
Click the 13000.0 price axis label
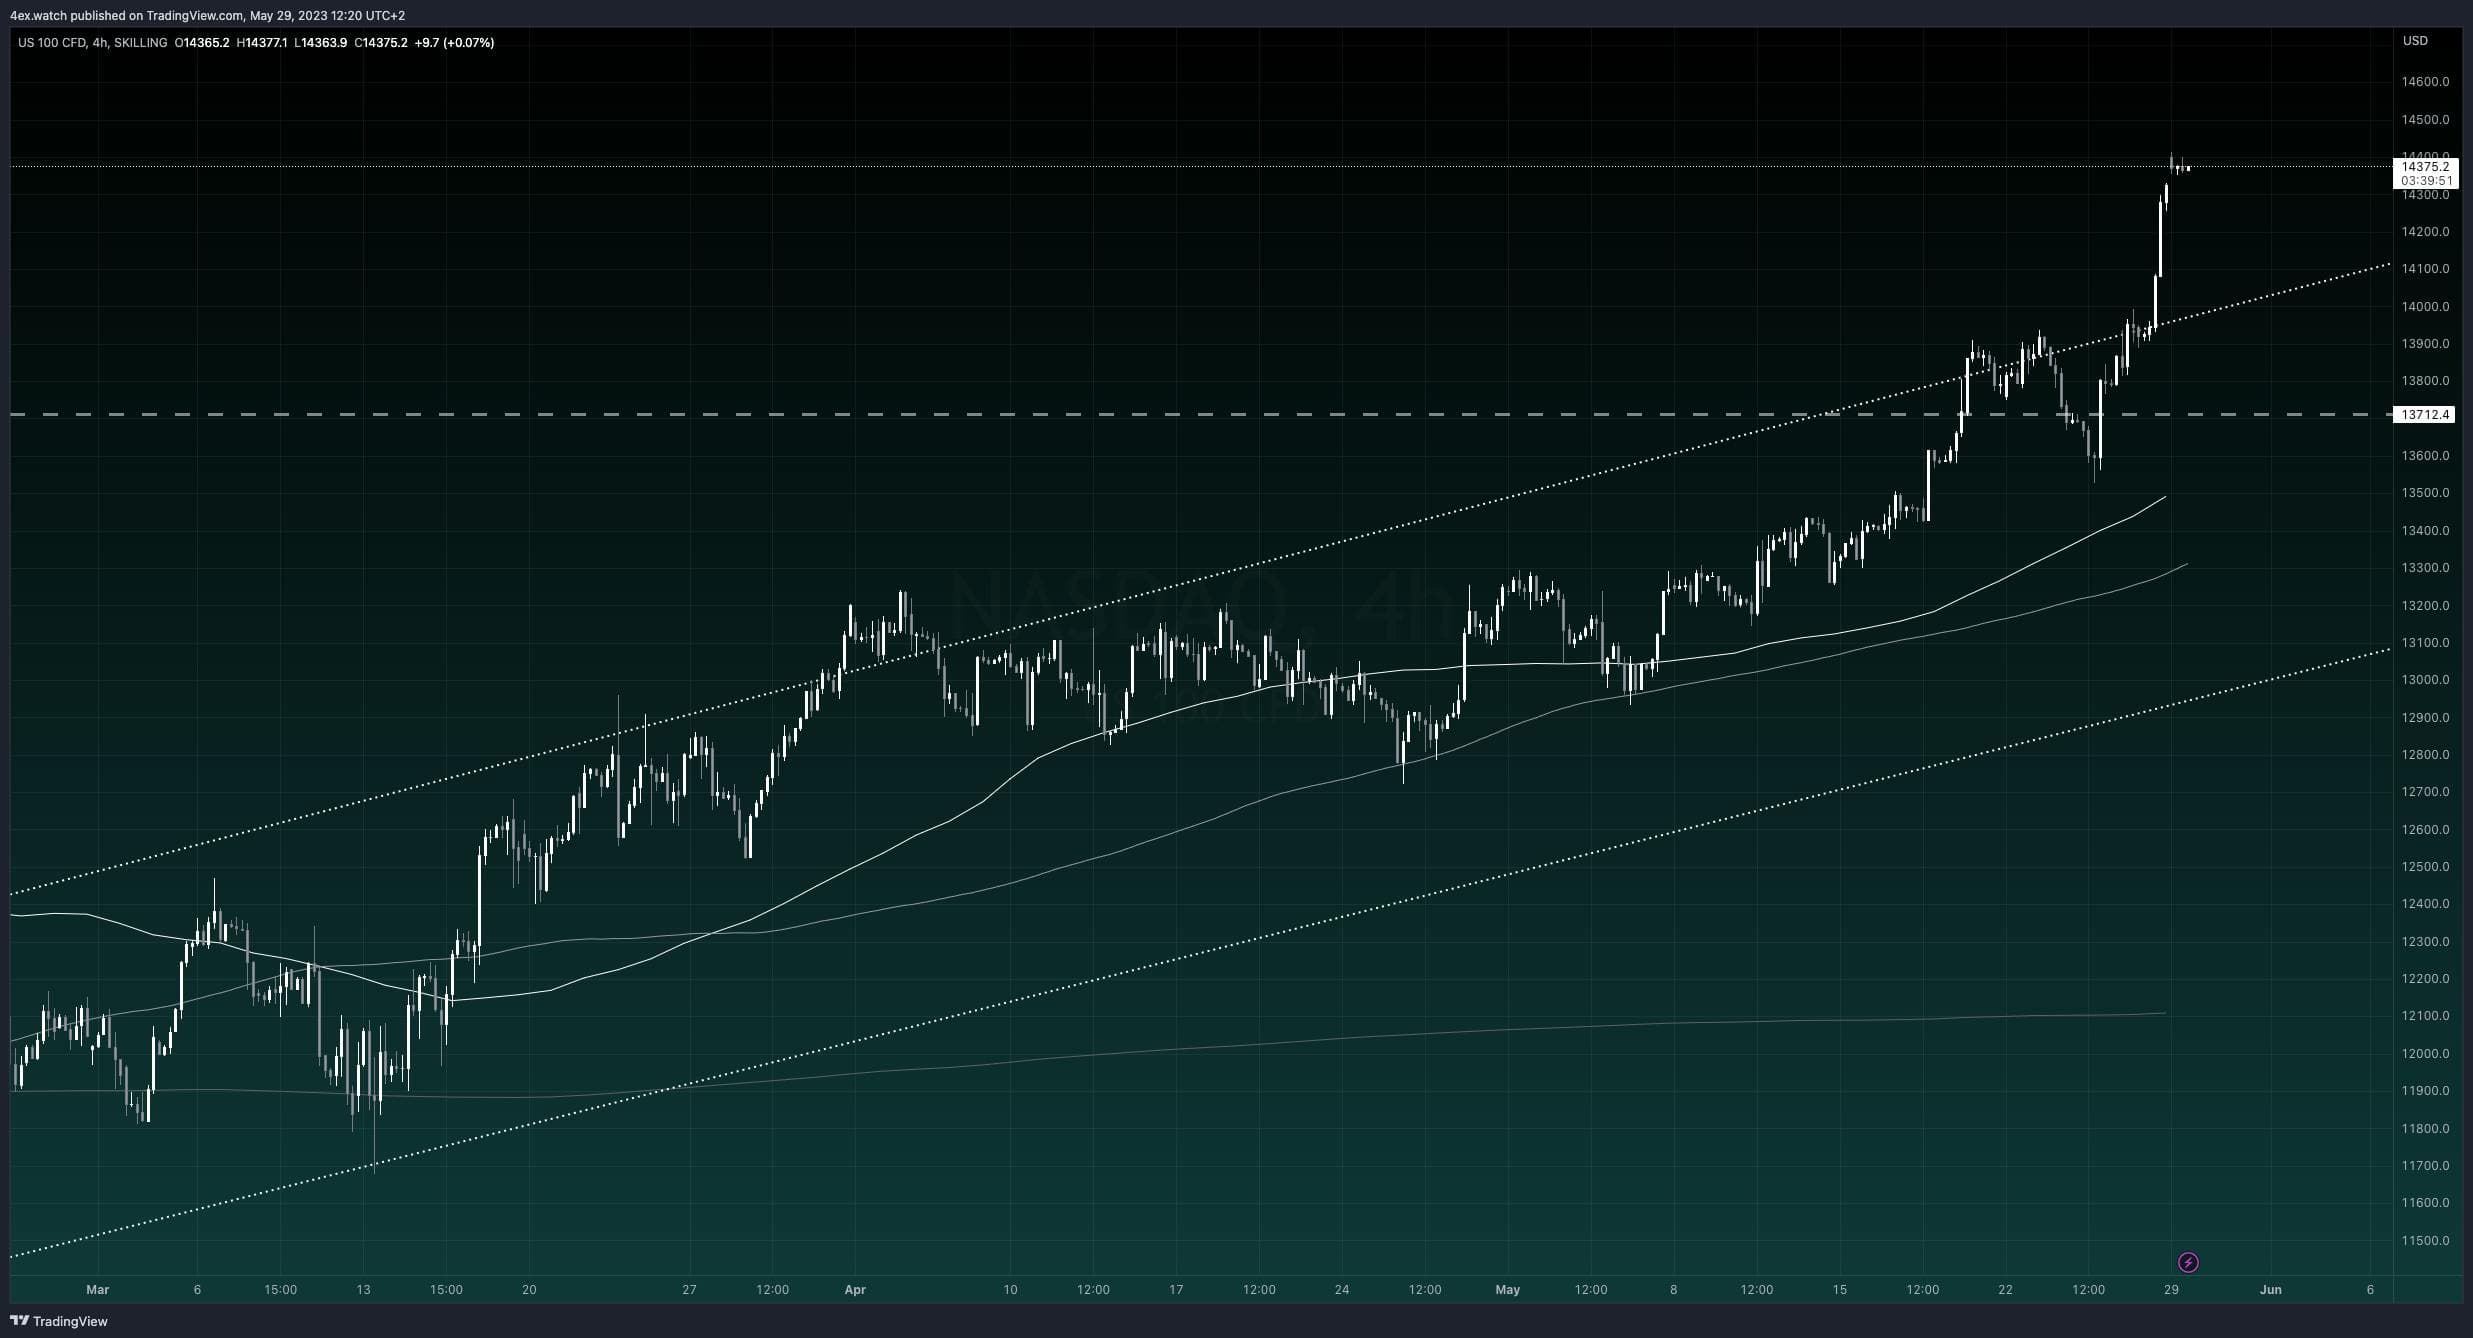pos(2425,680)
